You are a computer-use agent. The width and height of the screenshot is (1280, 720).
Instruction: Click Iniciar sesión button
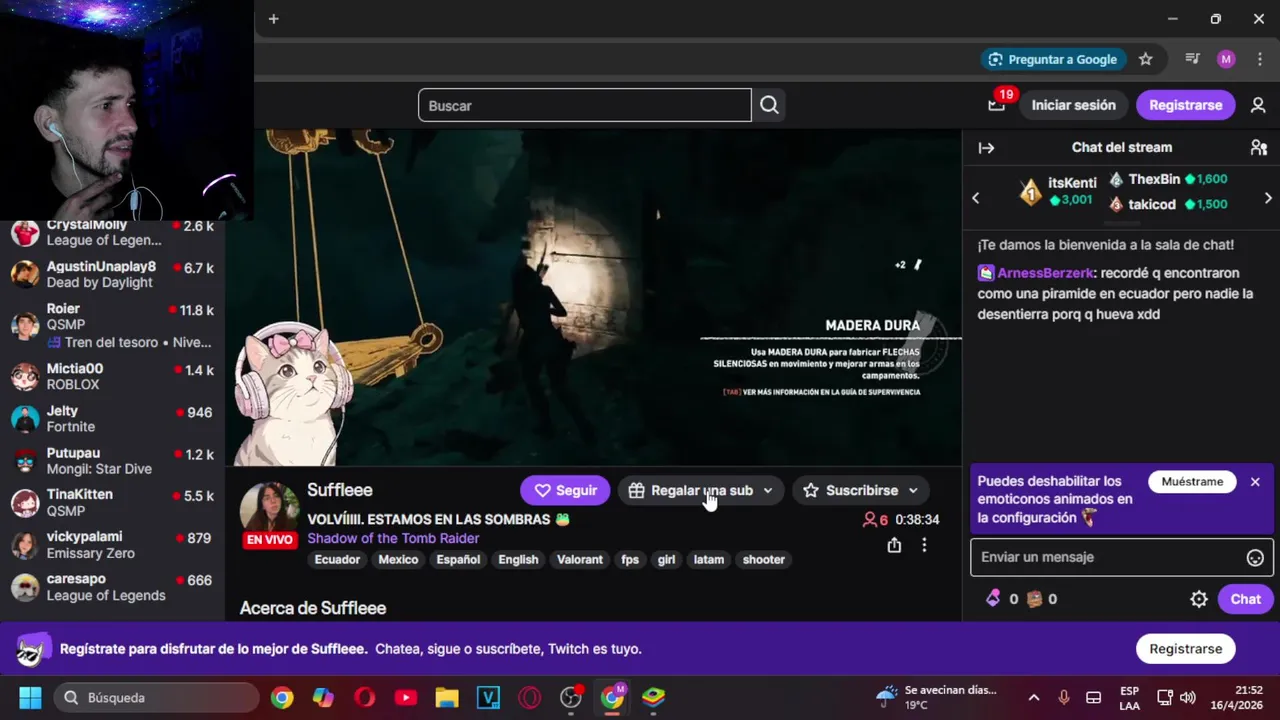click(1073, 105)
